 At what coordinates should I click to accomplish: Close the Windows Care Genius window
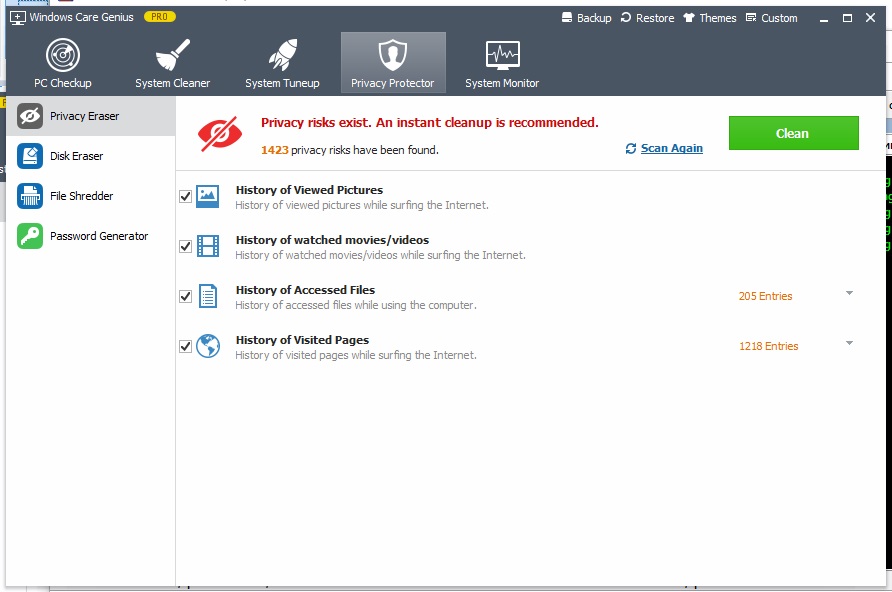[x=870, y=18]
